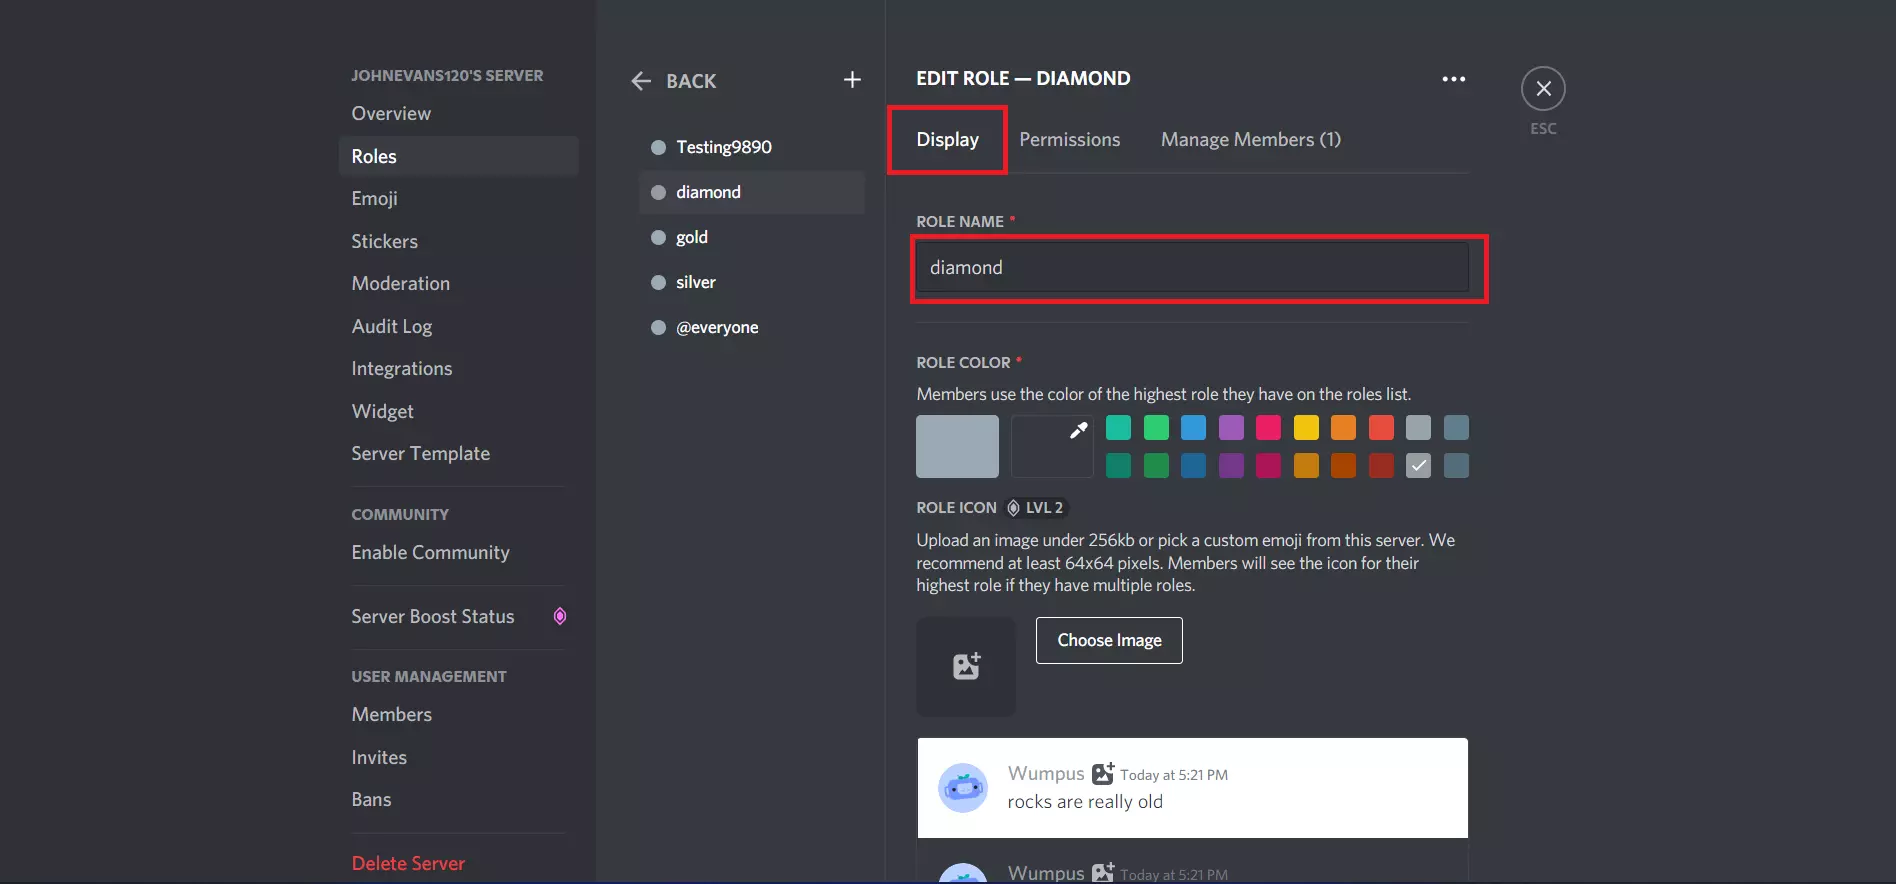
Task: Choose the dark gold swatch, bottom row
Action: coord(1306,465)
